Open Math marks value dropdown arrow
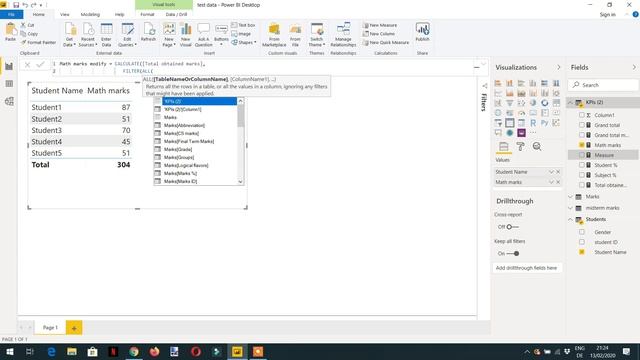The height and width of the screenshot is (360, 640). pyautogui.click(x=551, y=182)
